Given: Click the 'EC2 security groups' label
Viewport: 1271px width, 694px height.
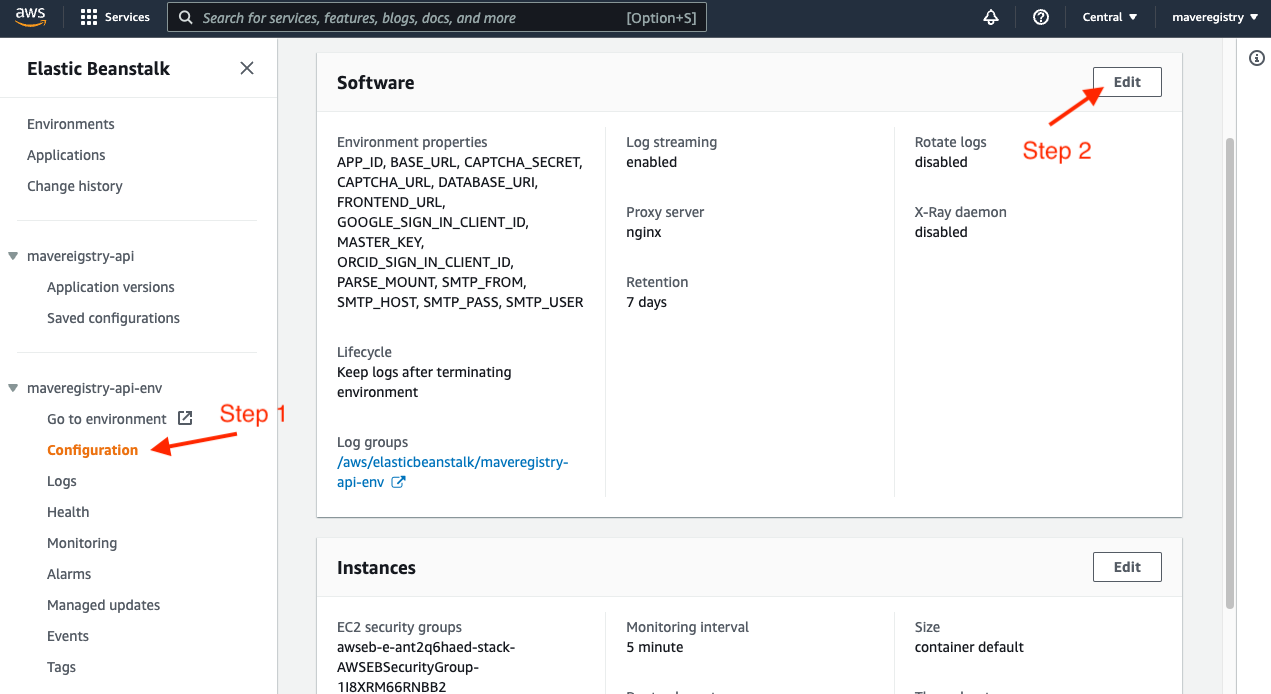Looking at the screenshot, I should 399,627.
